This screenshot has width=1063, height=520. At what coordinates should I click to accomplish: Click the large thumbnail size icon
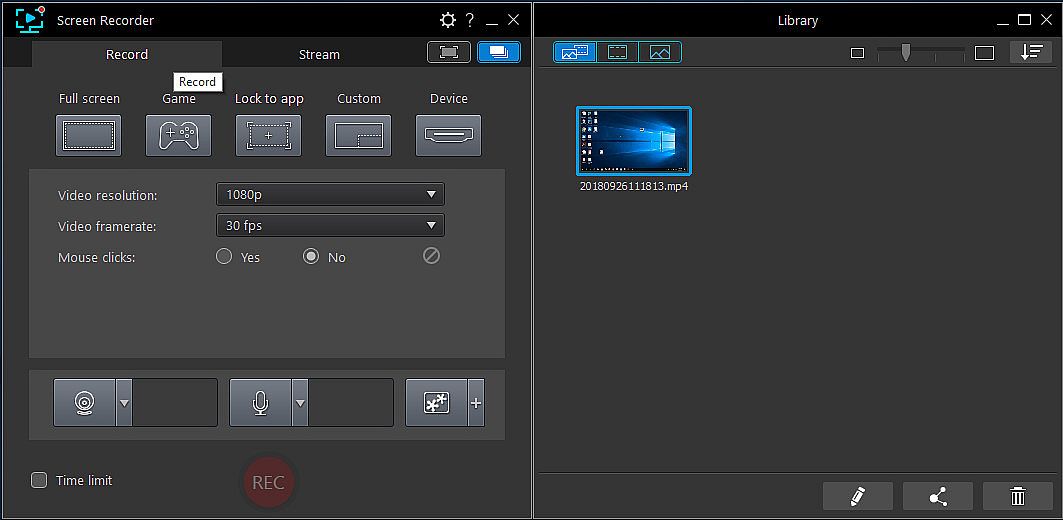coord(984,53)
